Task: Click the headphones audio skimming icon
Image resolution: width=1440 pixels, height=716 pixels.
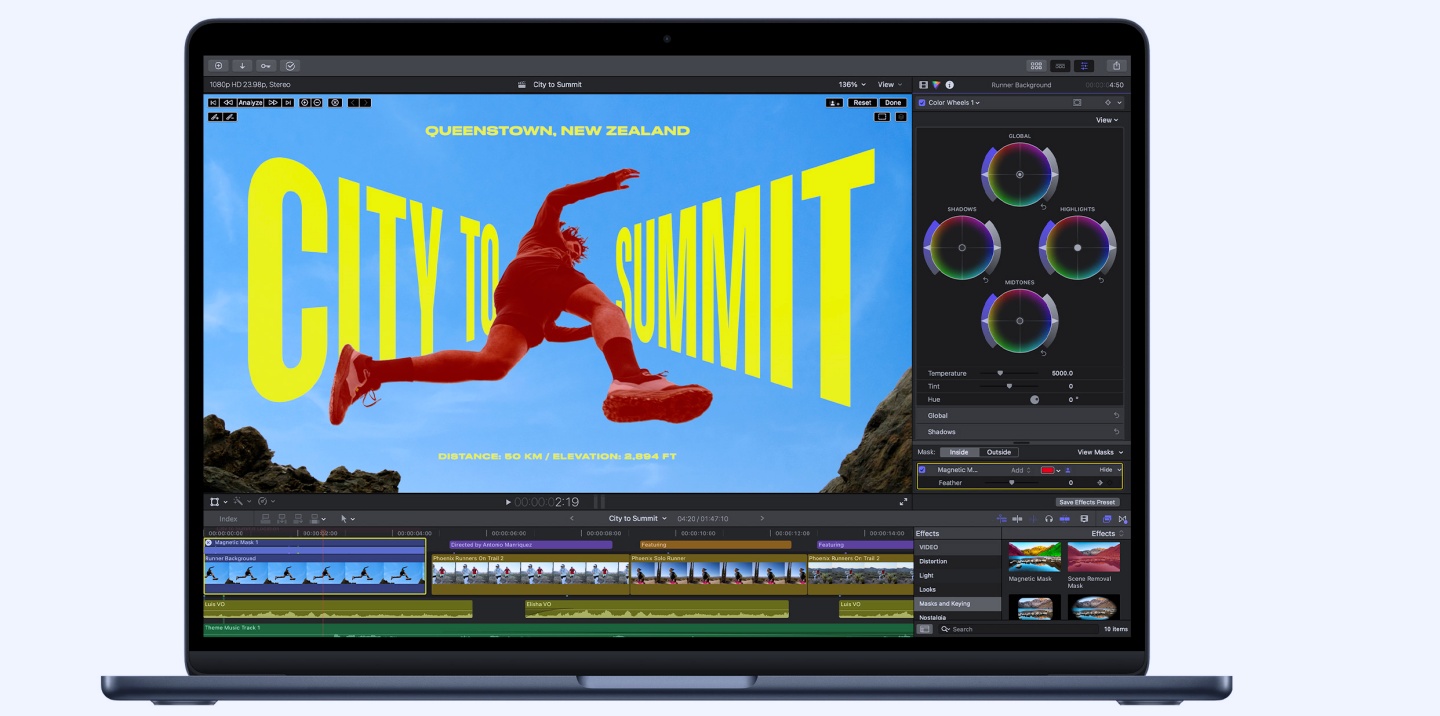Action: tap(1049, 519)
